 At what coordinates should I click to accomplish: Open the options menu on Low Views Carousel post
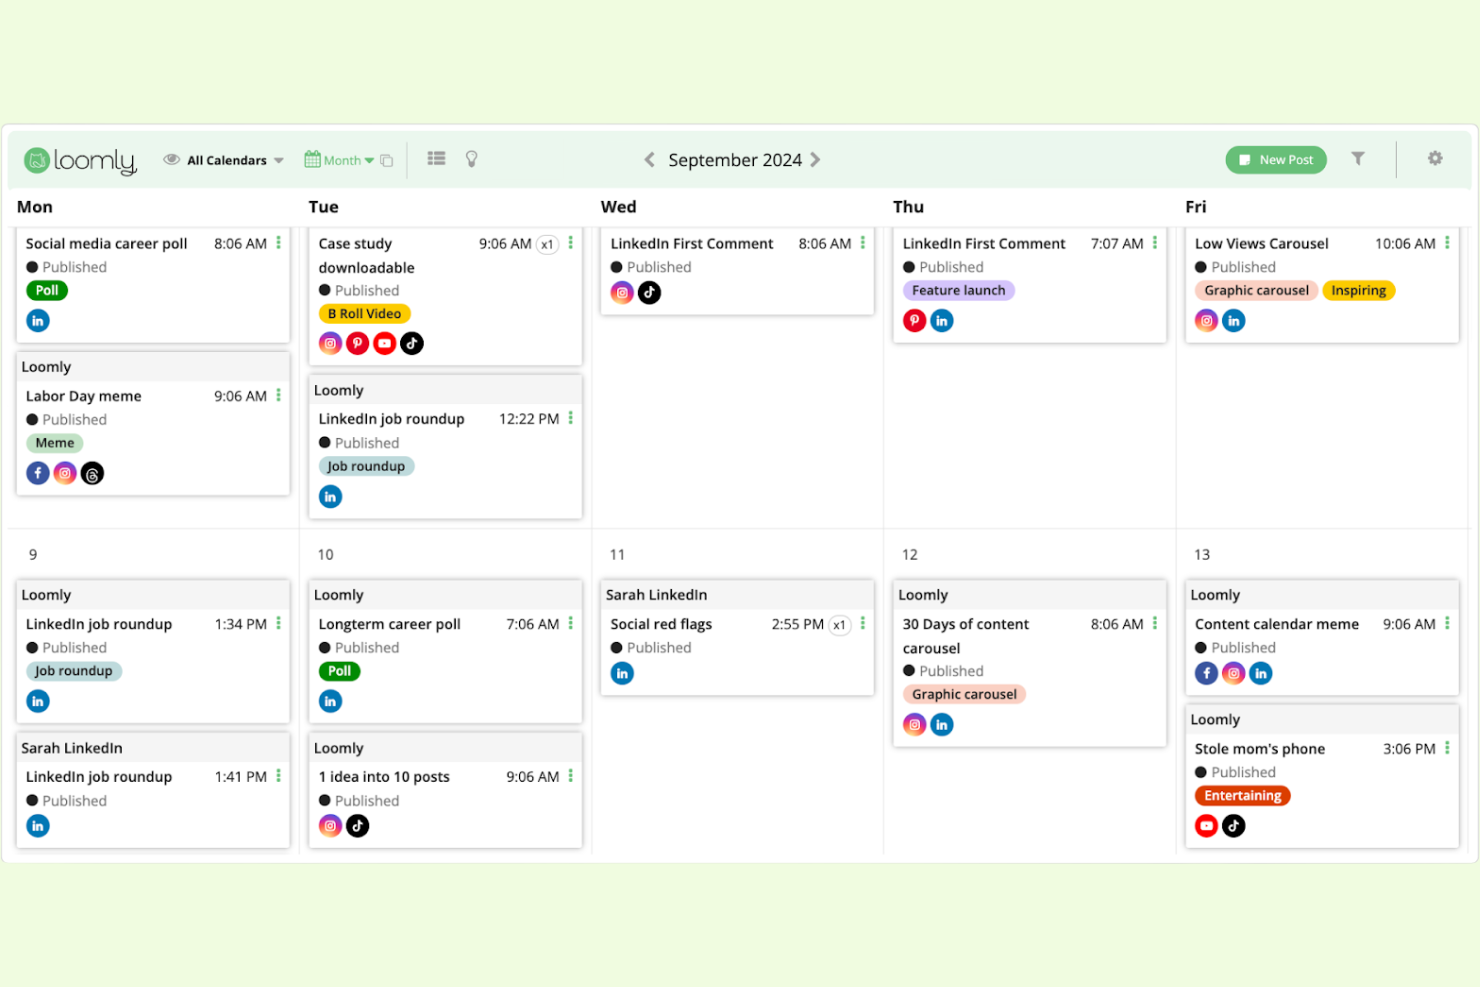(x=1448, y=243)
